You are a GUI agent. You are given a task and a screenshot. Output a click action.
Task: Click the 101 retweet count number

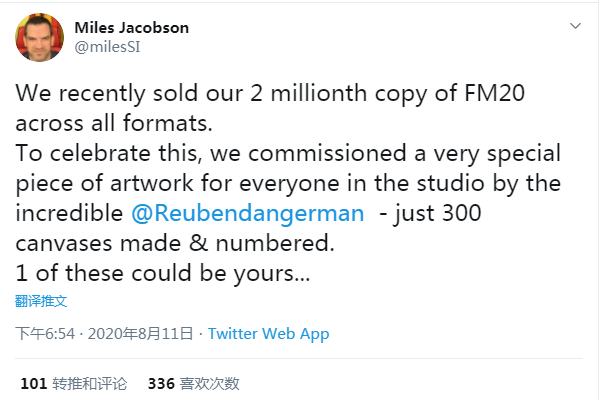[34, 383]
